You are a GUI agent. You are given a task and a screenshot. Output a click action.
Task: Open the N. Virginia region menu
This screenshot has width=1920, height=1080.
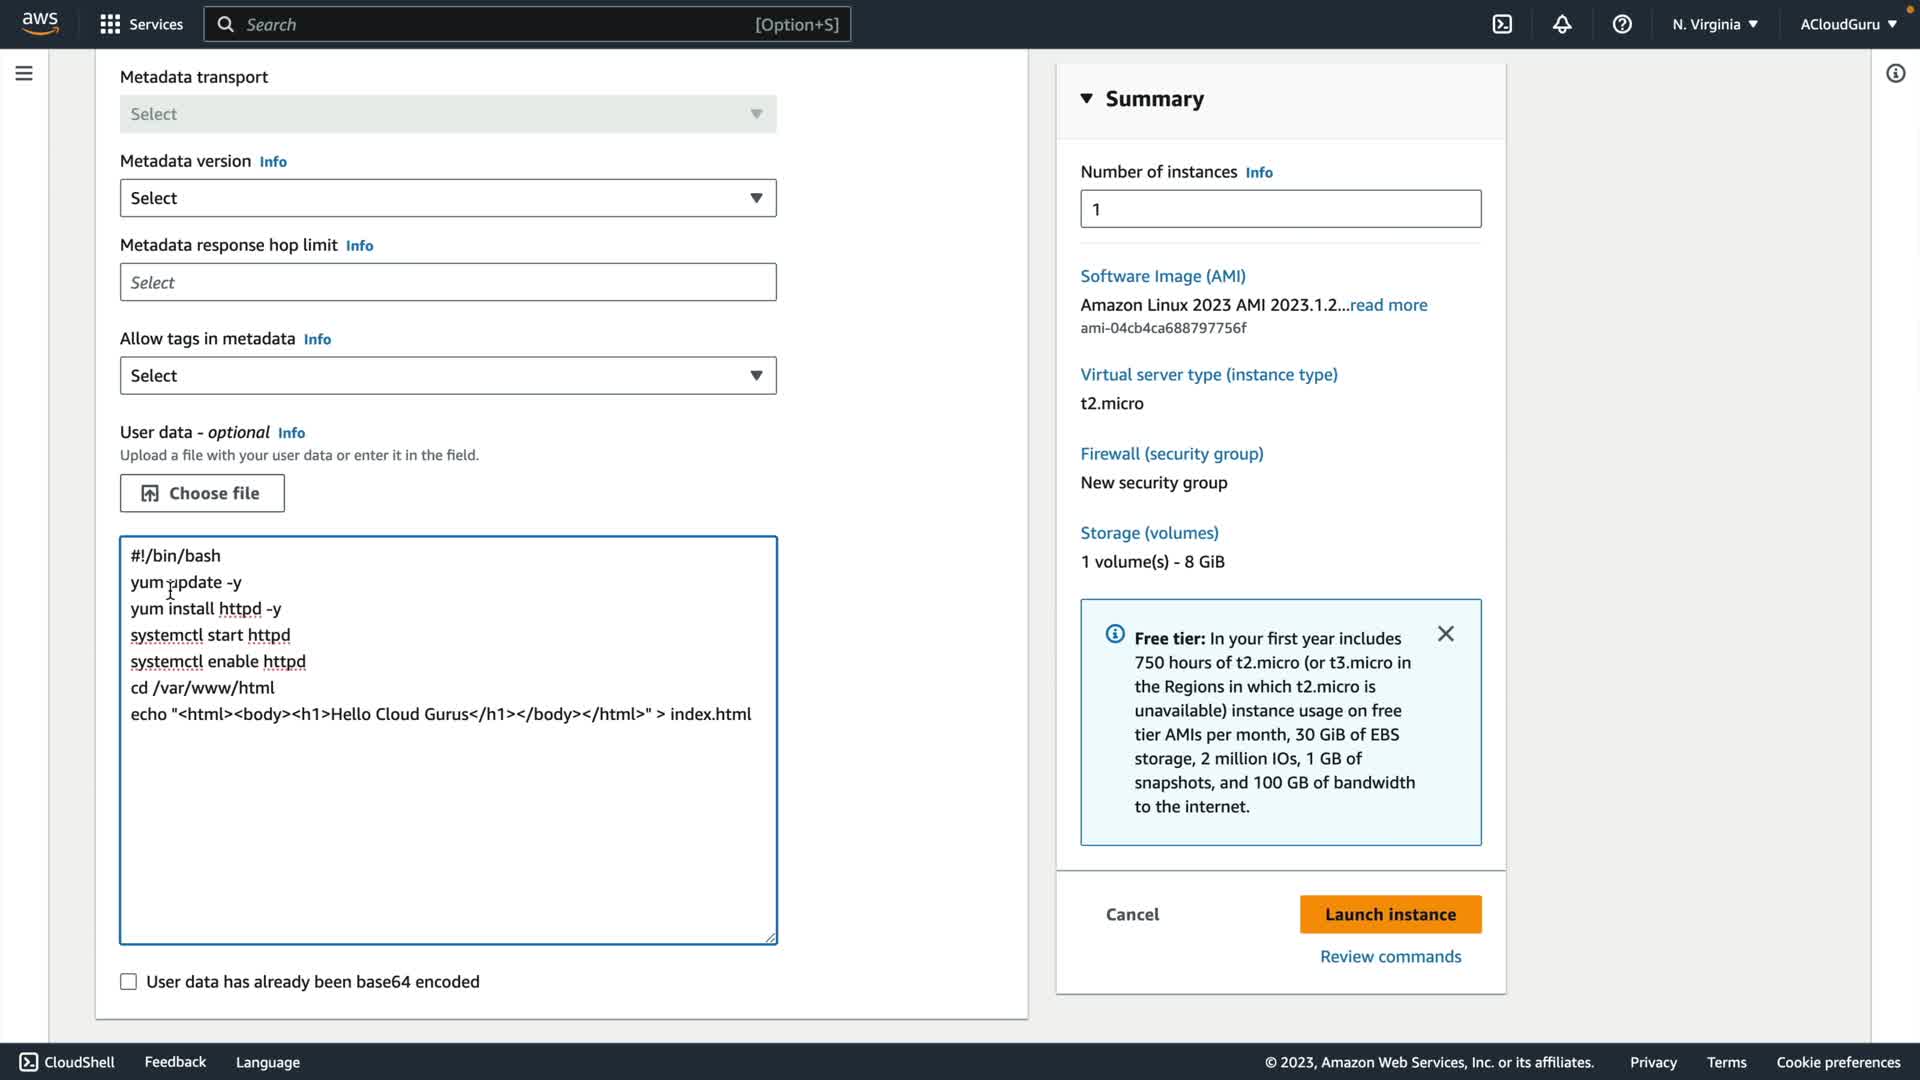pos(1714,24)
